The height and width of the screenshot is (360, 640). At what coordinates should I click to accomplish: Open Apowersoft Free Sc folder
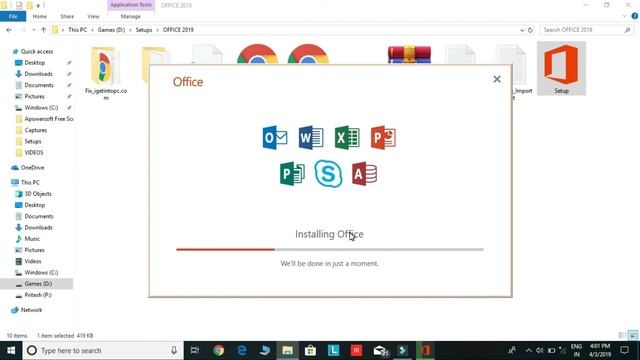coord(44,119)
